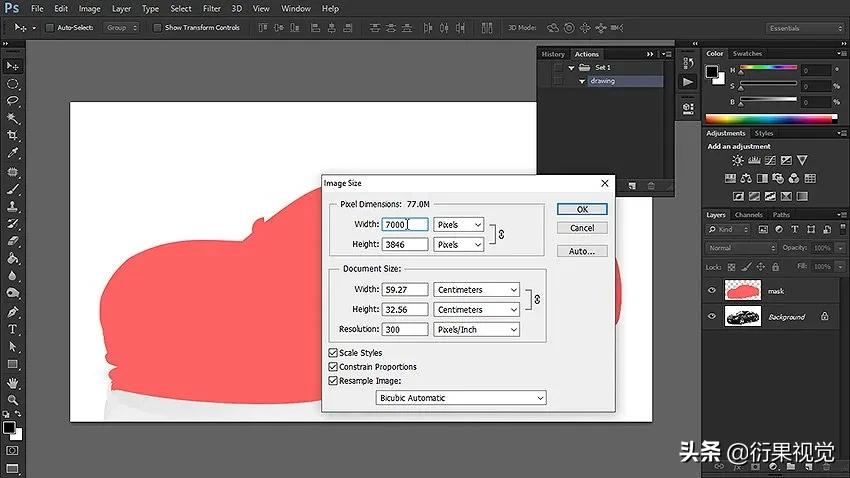Select the Move tool in toolbar
850x478 pixels.
tap(13, 66)
